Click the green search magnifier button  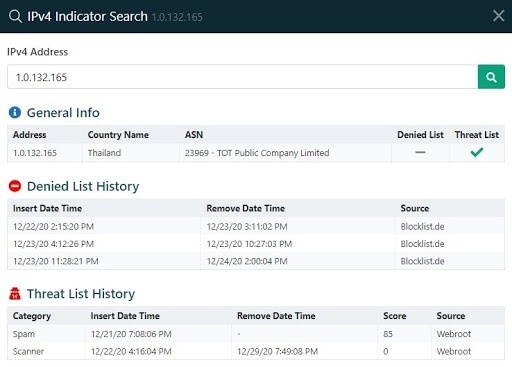(491, 77)
